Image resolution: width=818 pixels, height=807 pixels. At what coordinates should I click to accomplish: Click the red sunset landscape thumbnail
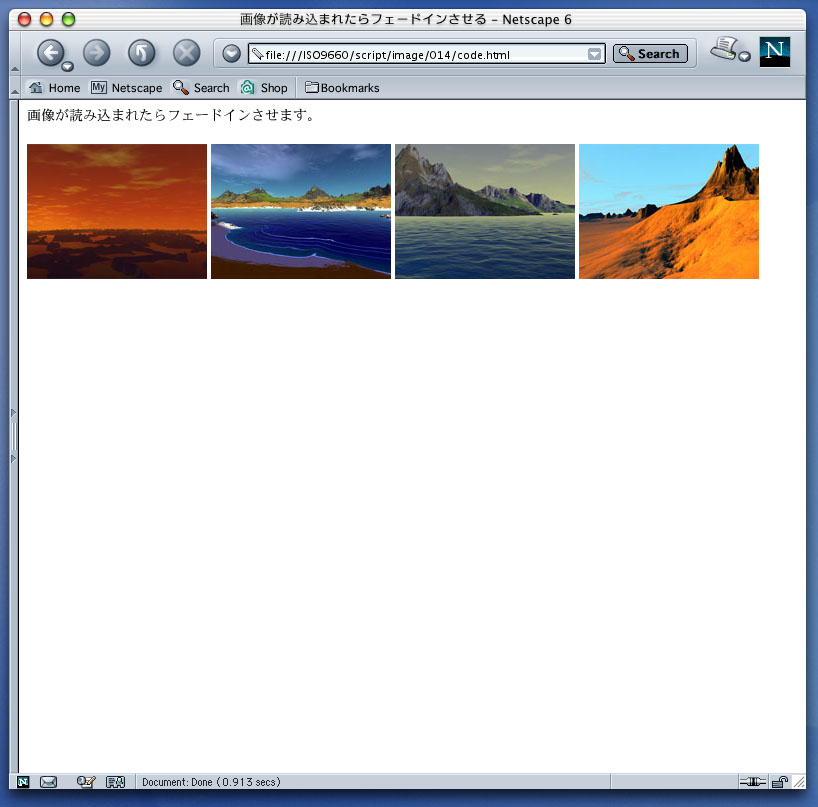(117, 211)
